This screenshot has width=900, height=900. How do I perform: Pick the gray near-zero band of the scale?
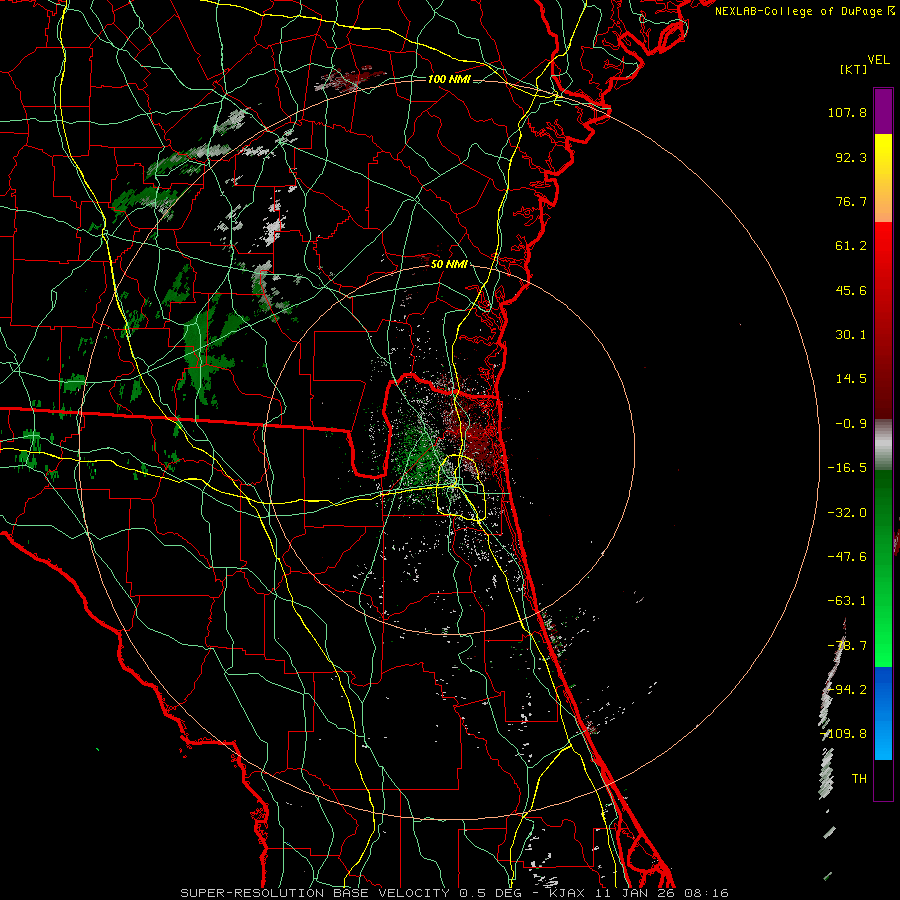point(883,445)
